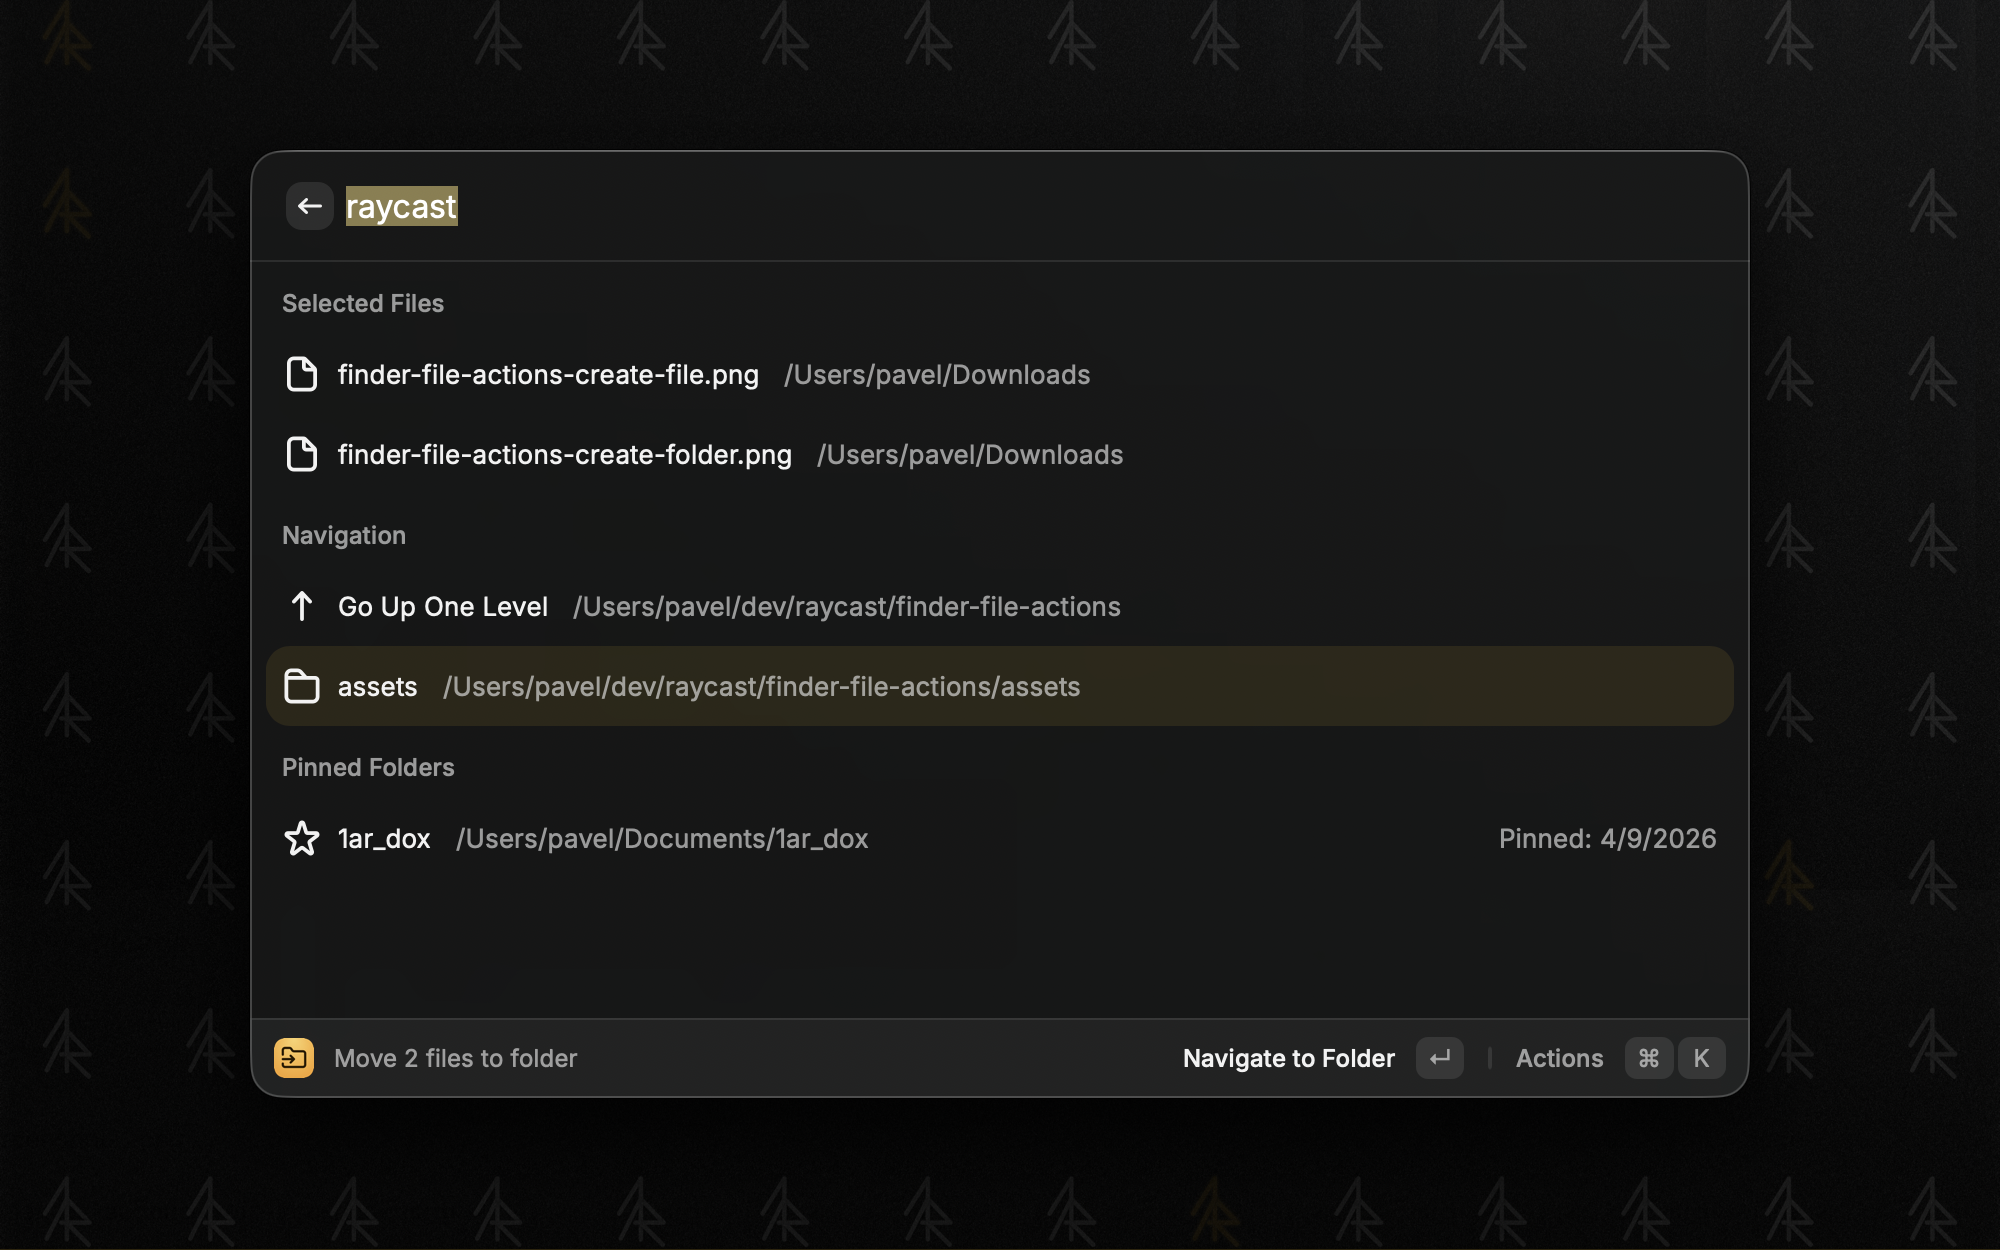The width and height of the screenshot is (2000, 1250).
Task: Click the raycast search field
Action: tap(1030, 206)
